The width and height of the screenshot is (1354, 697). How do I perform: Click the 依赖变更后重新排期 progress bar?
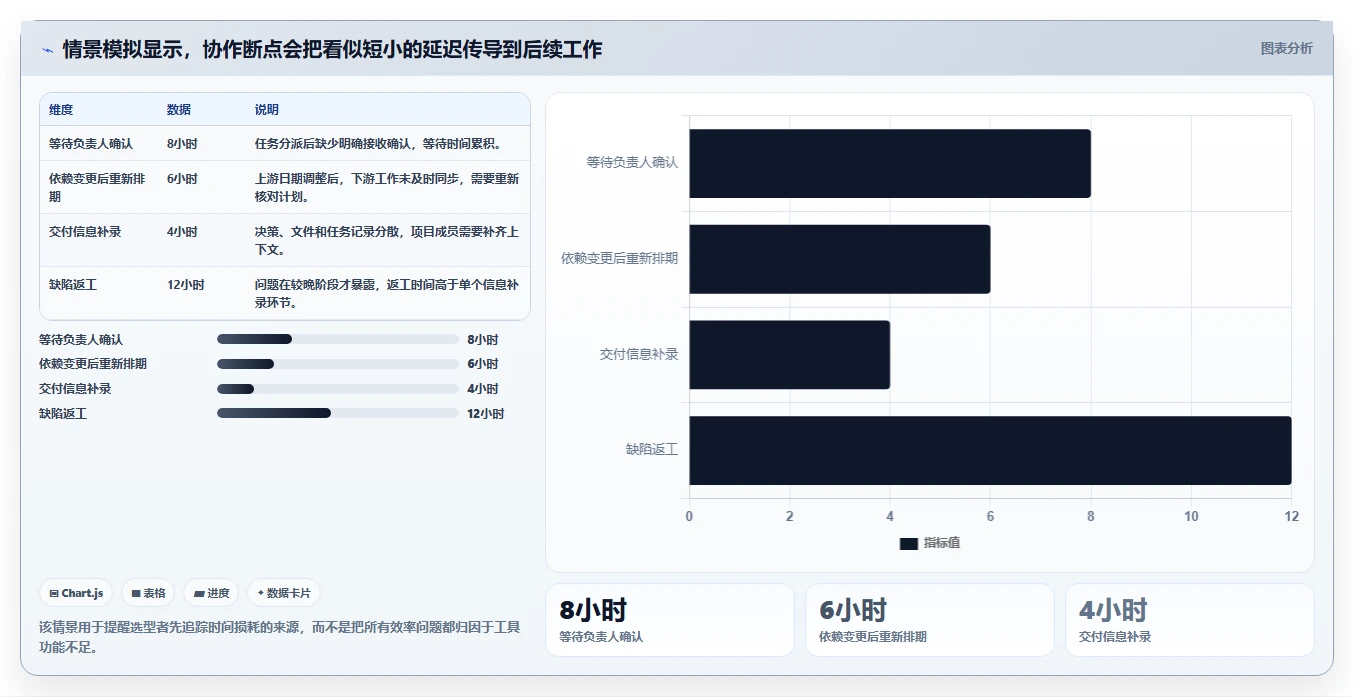pyautogui.click(x=337, y=364)
